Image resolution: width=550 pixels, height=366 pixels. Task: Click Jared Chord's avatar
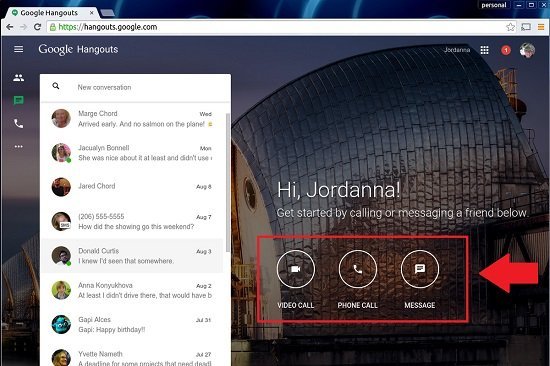[61, 187]
